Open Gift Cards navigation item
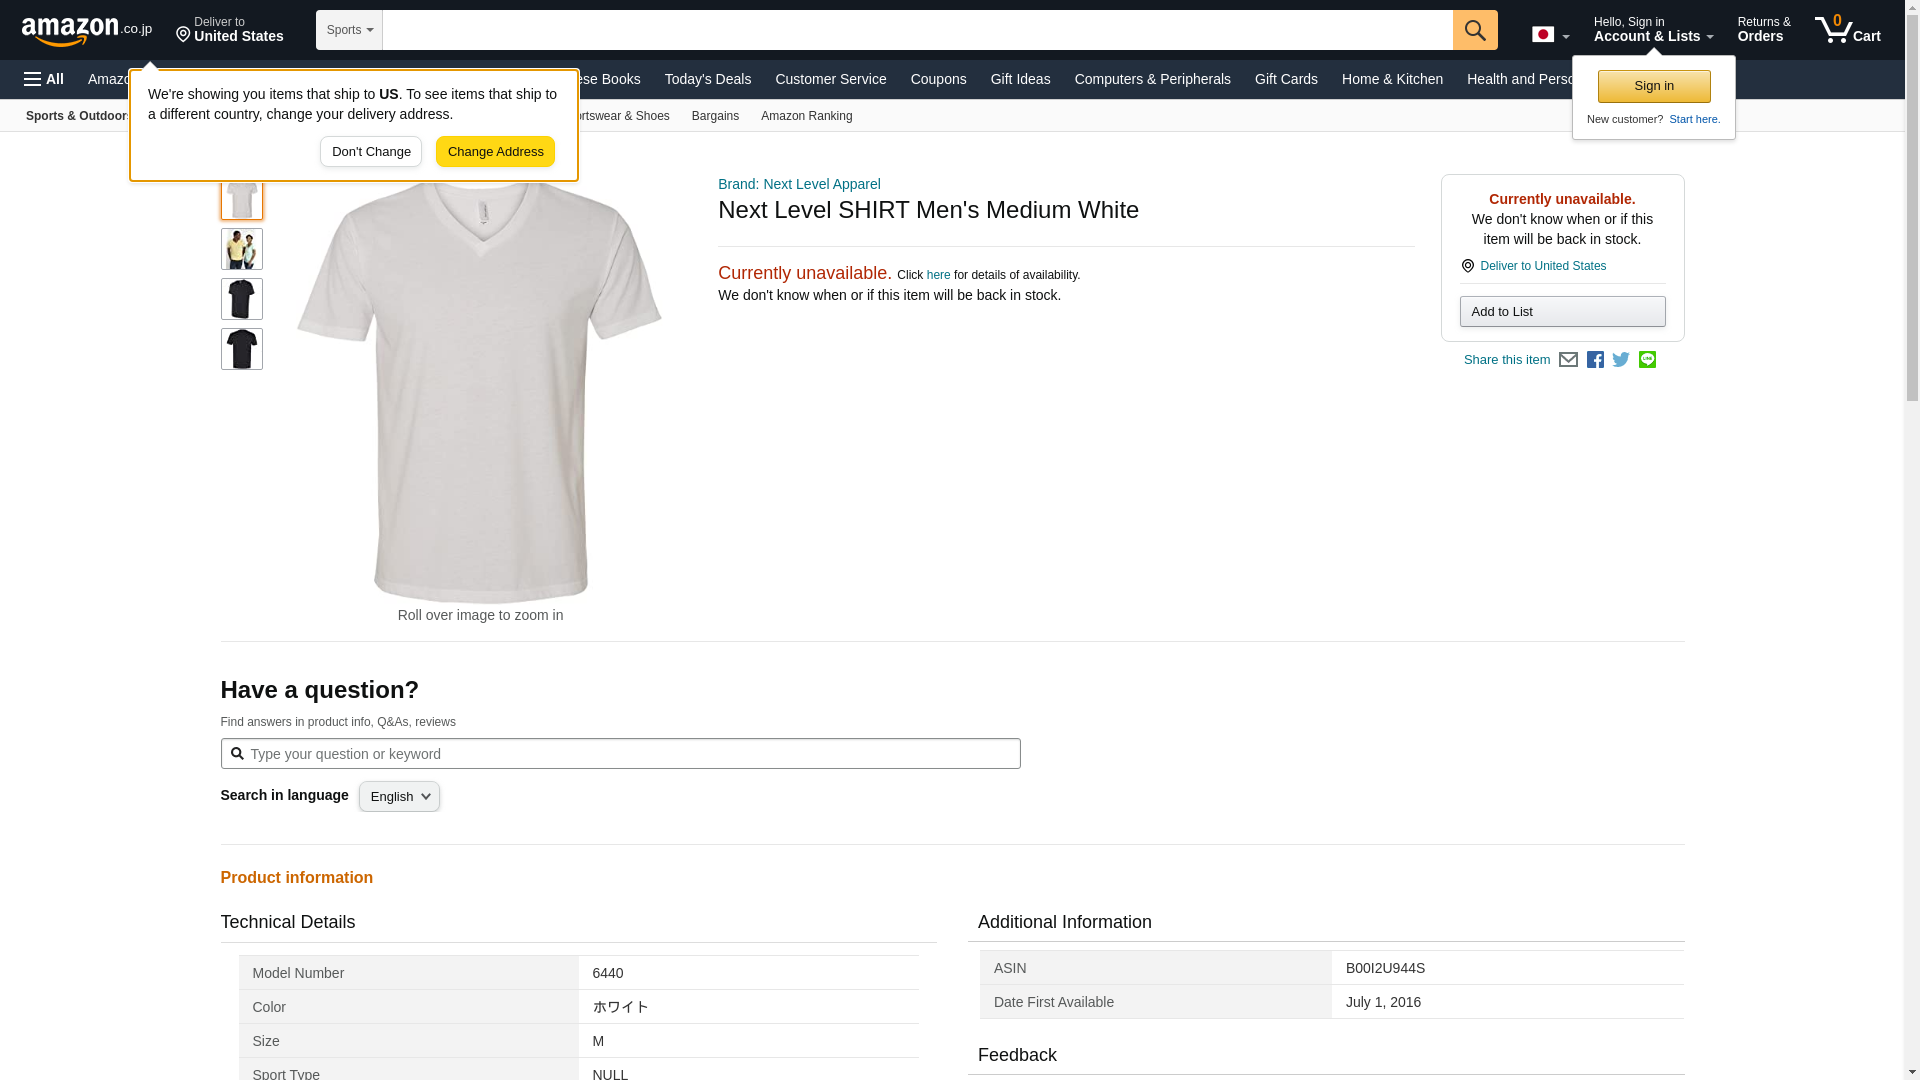Viewport: 1920px width, 1080px height. coord(1285,79)
